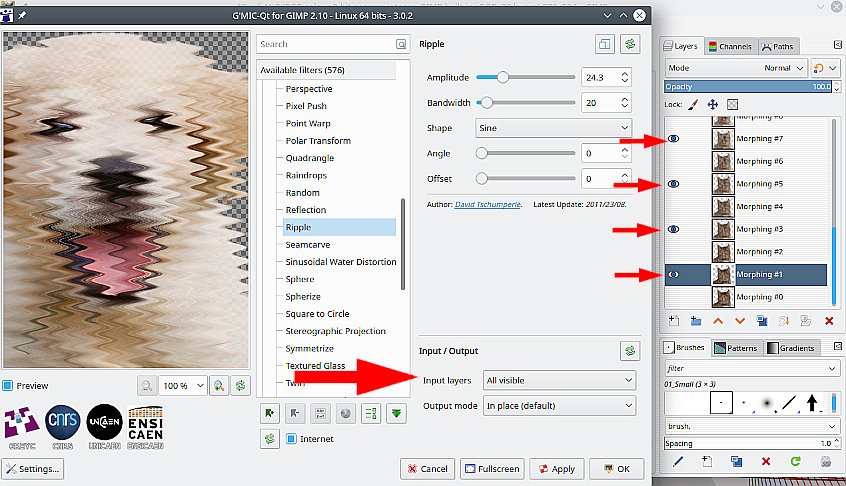Switch to the Brushes tab

[685, 347]
